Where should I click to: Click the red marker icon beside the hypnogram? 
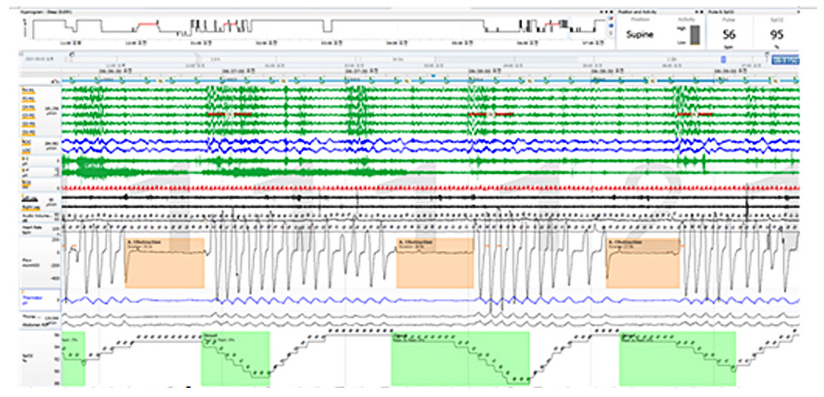click(610, 18)
